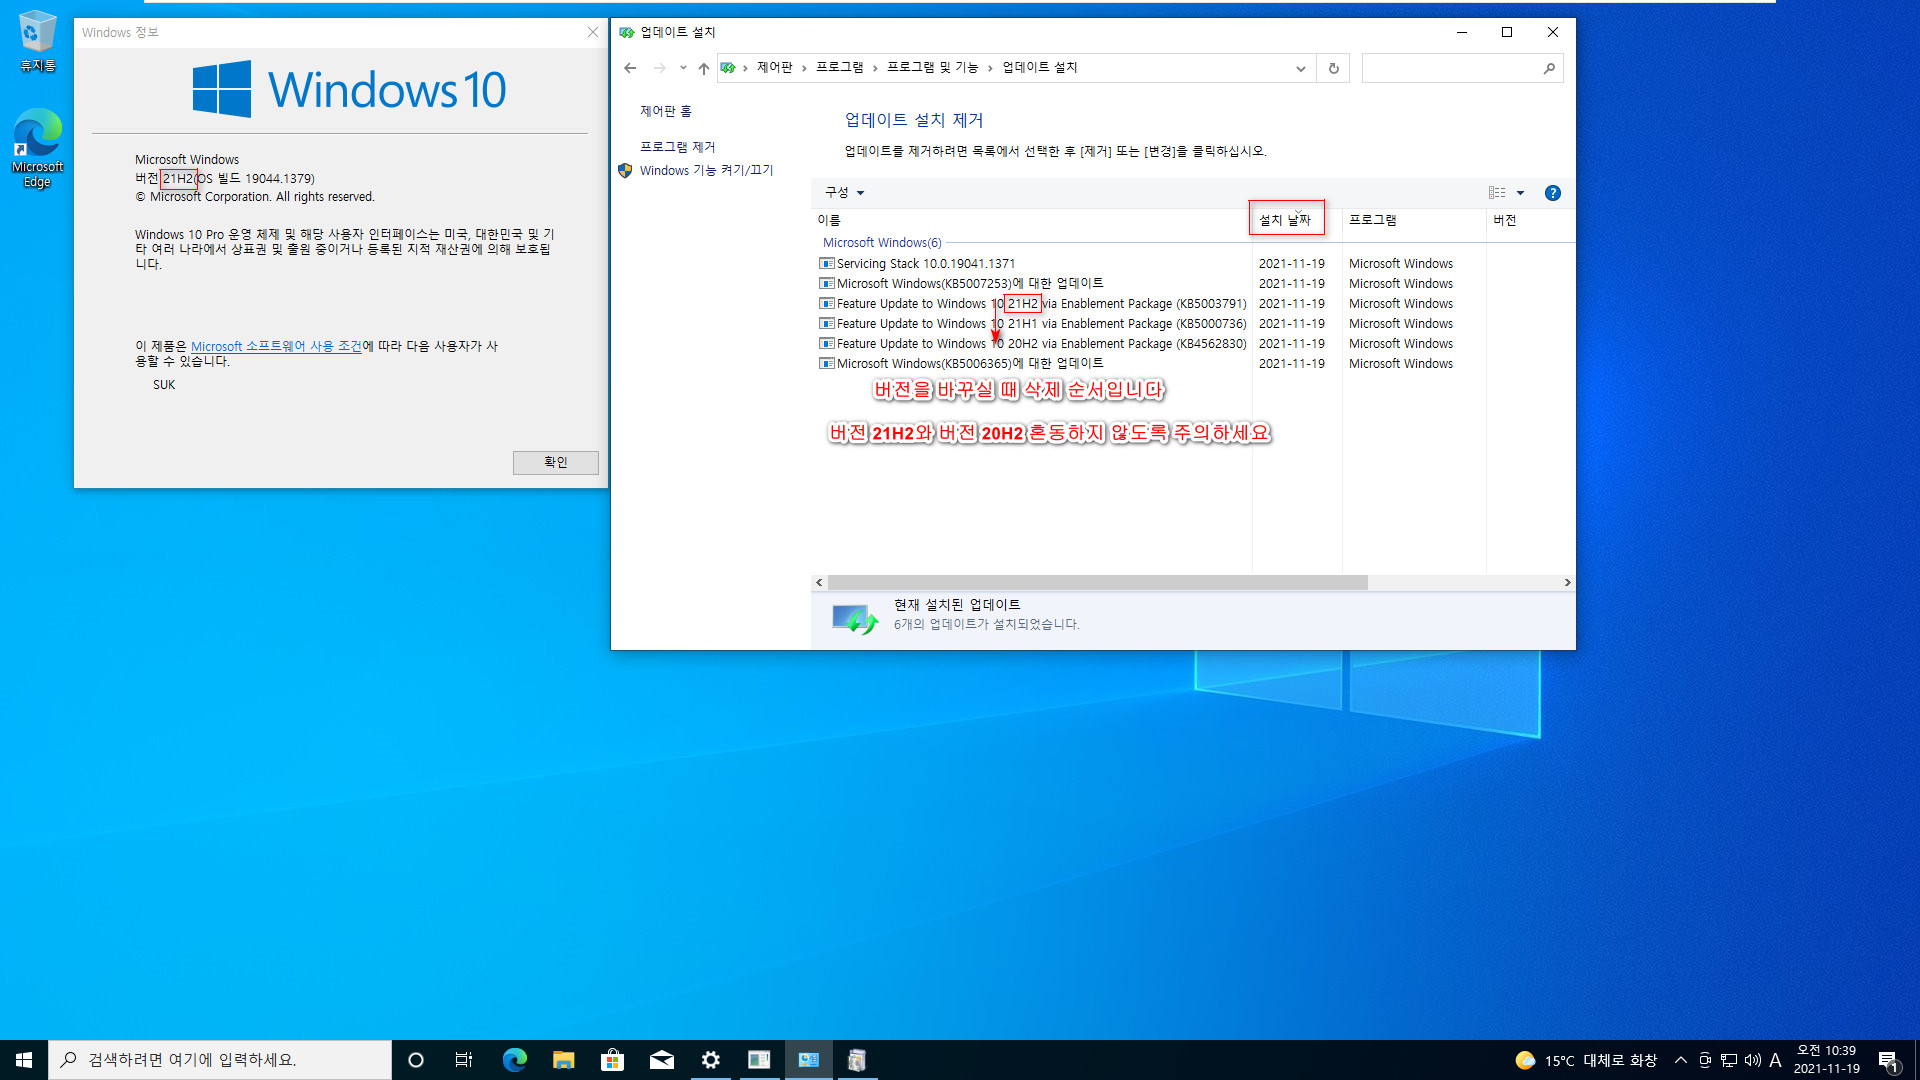
Task: Click the 제어판 breadcrumb
Action: [775, 67]
